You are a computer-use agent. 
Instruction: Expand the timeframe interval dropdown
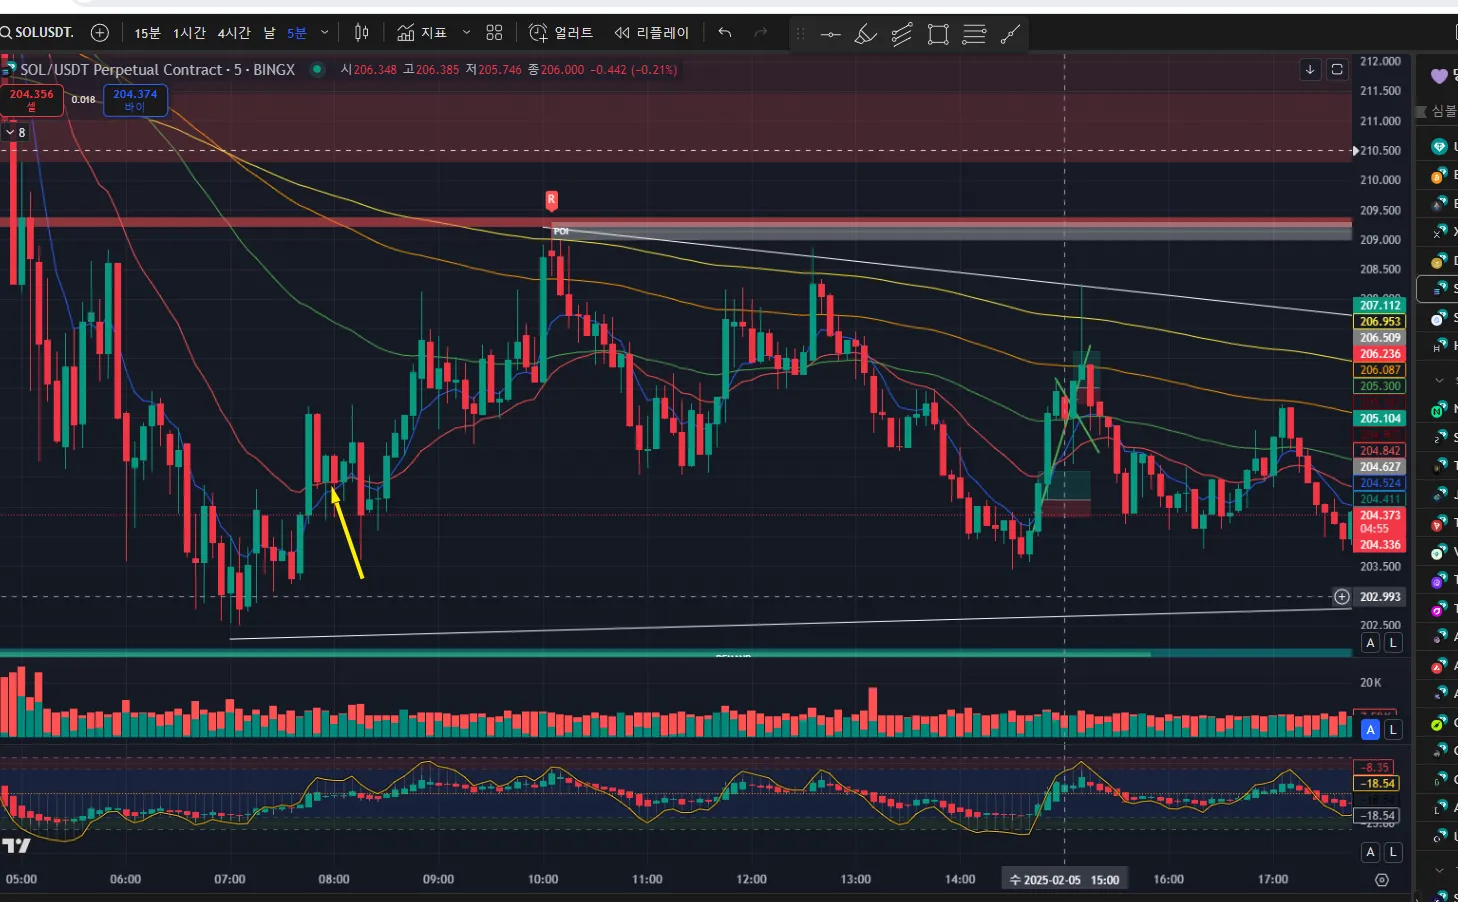click(x=324, y=33)
